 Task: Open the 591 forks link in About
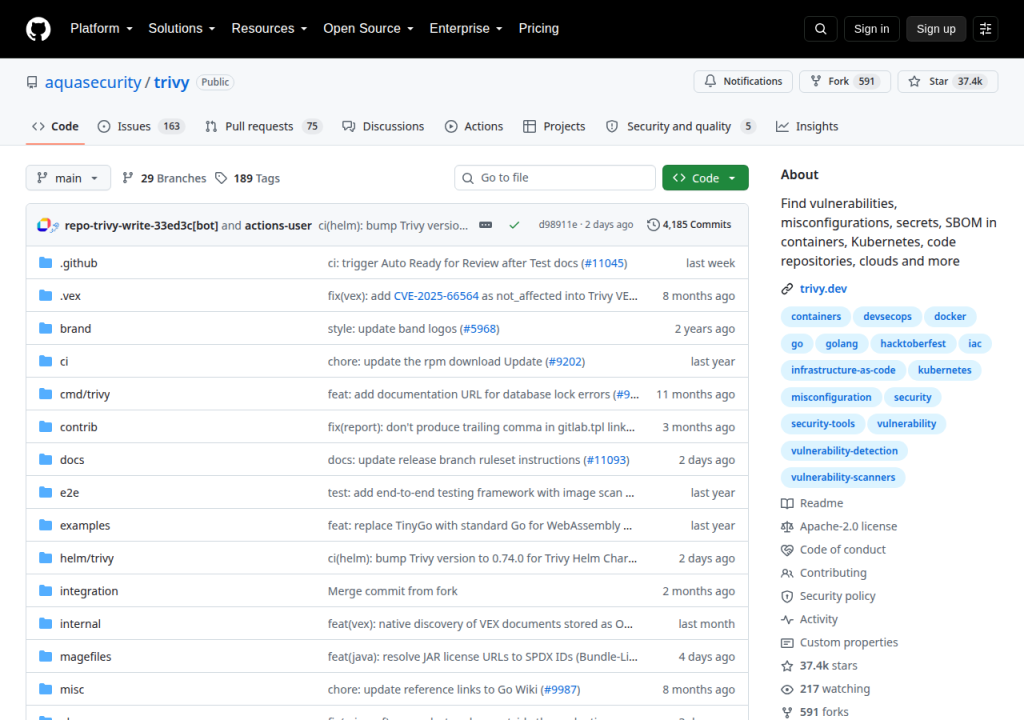[824, 712]
